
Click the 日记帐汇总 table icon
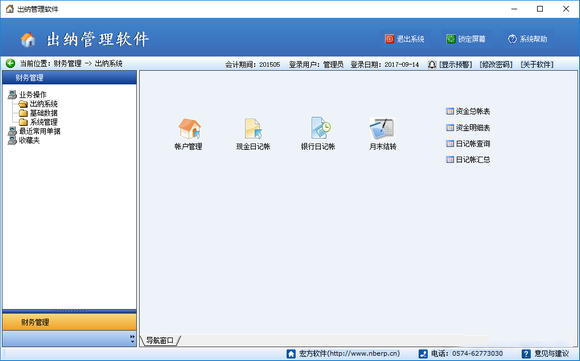[450, 160]
